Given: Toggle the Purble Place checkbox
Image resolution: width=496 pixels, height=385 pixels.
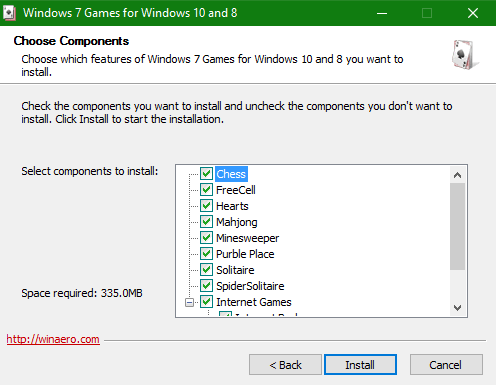Looking at the screenshot, I should (206, 253).
